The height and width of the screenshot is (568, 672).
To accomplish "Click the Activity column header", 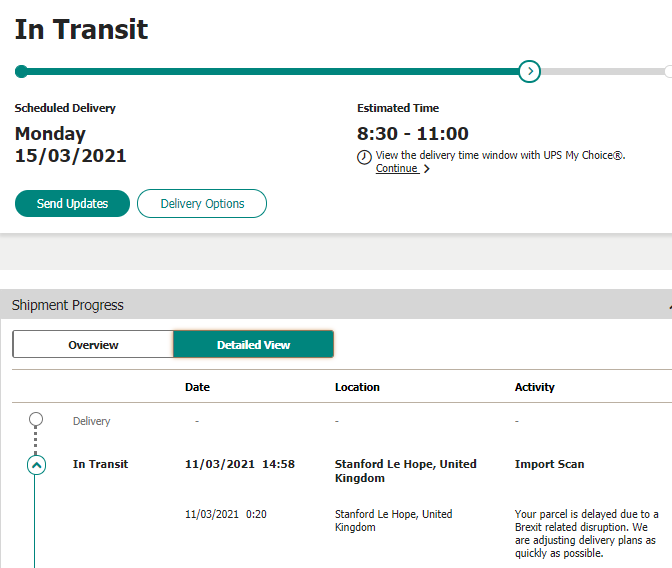I will [534, 387].
